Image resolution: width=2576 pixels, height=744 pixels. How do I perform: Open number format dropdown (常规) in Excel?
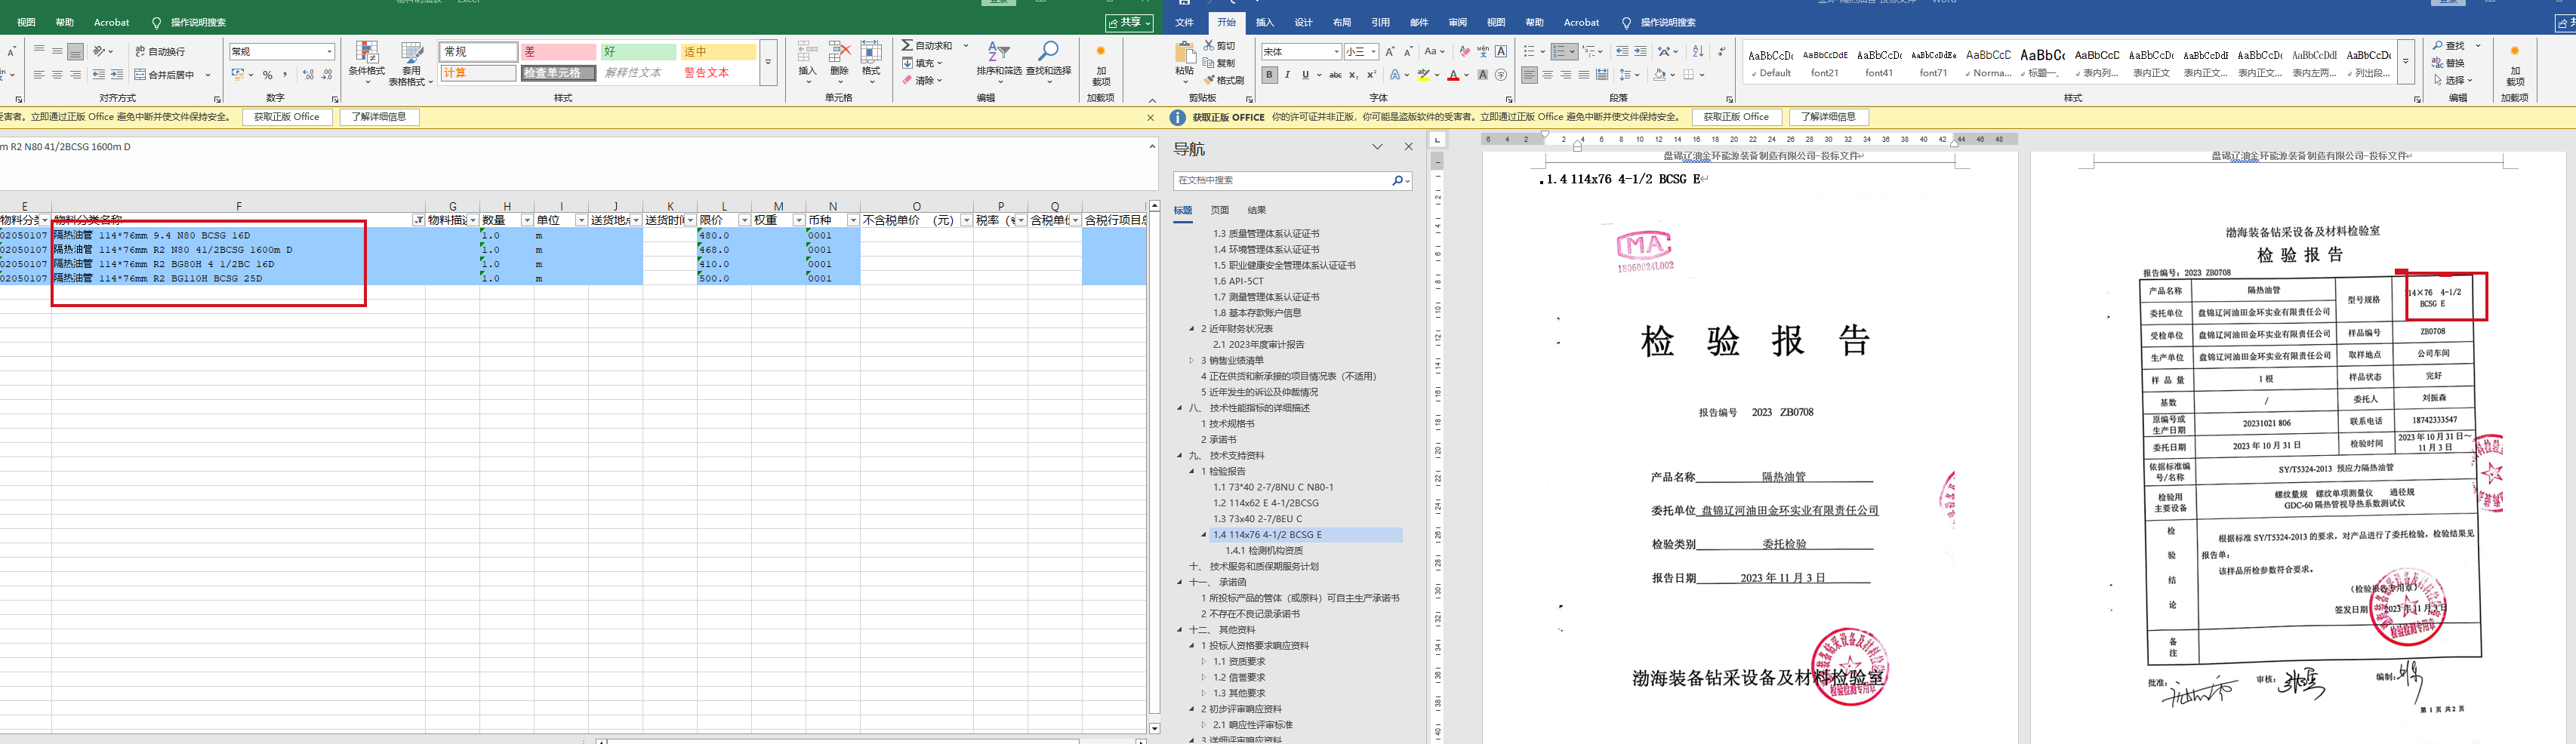[330, 52]
